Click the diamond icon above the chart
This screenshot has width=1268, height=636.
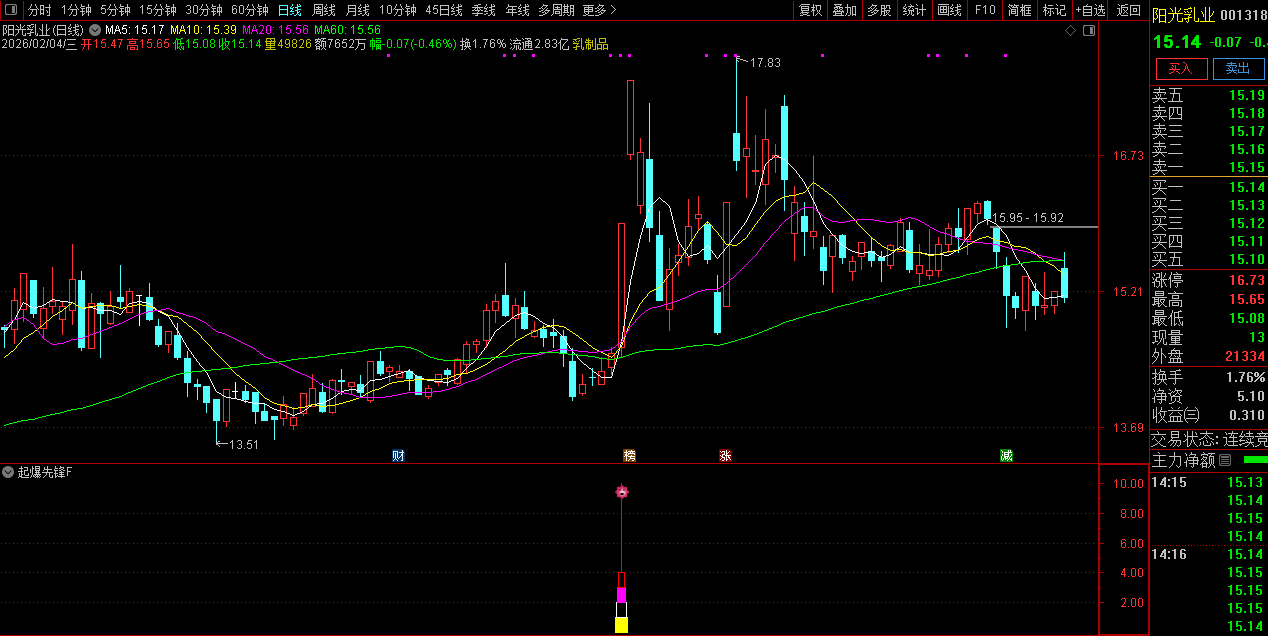coord(1070,31)
